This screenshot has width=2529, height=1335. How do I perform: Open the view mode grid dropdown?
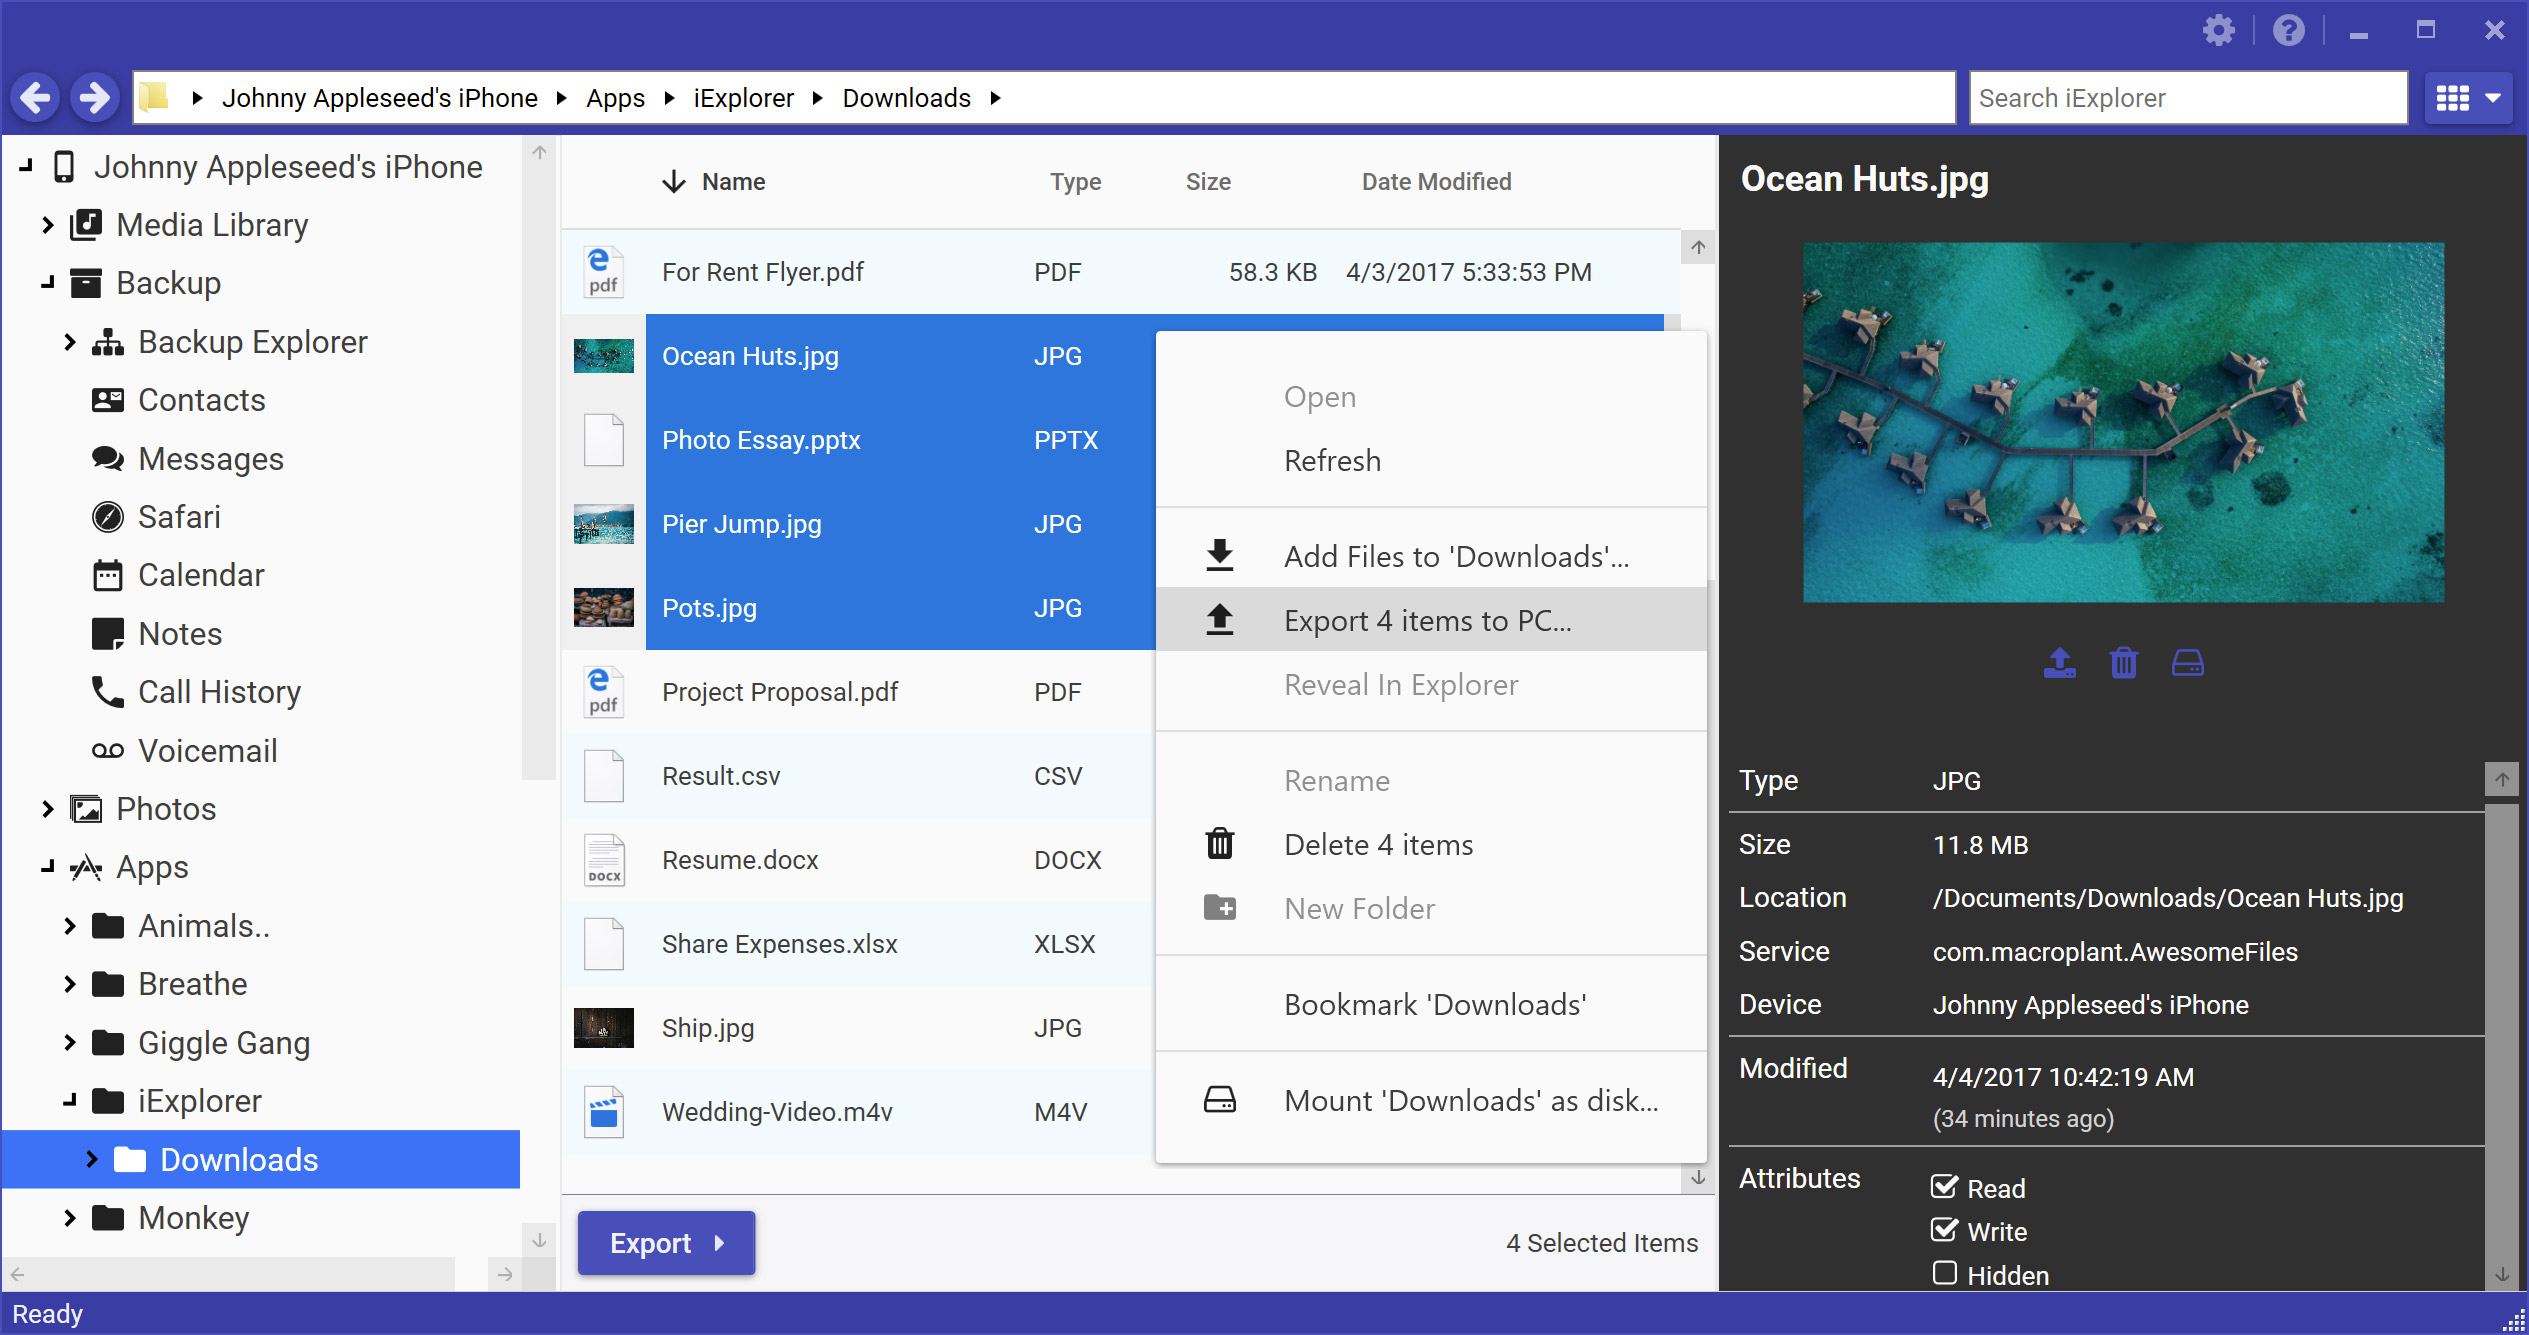pyautogui.click(x=2468, y=98)
